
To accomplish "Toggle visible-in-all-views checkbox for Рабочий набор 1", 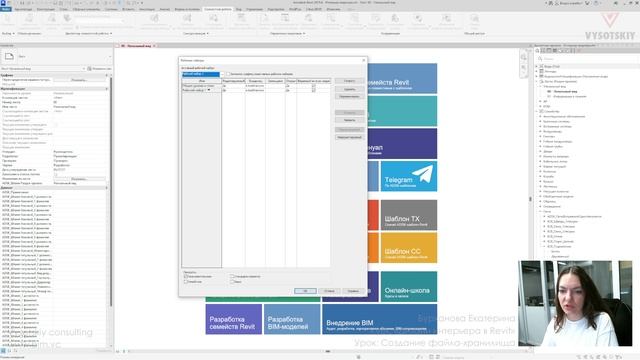I will [313, 90].
